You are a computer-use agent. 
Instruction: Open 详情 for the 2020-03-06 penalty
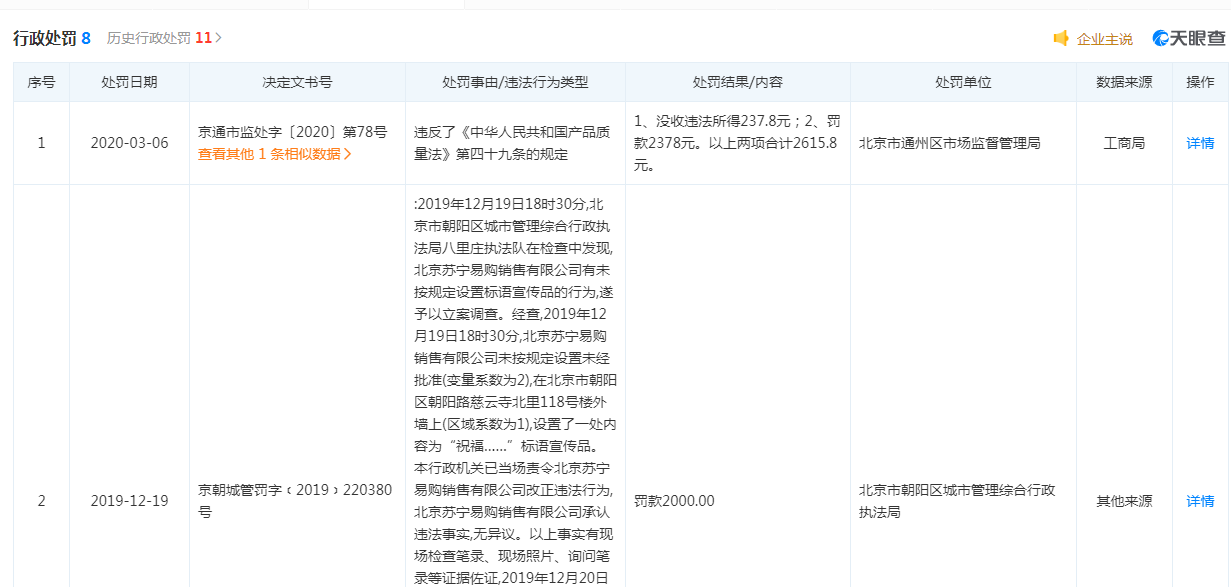pos(1200,143)
